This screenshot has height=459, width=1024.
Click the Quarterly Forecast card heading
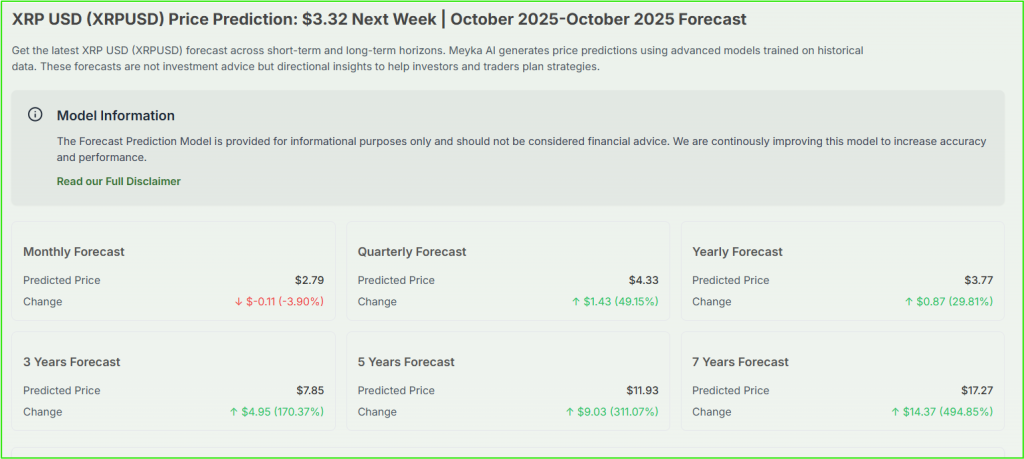(412, 252)
